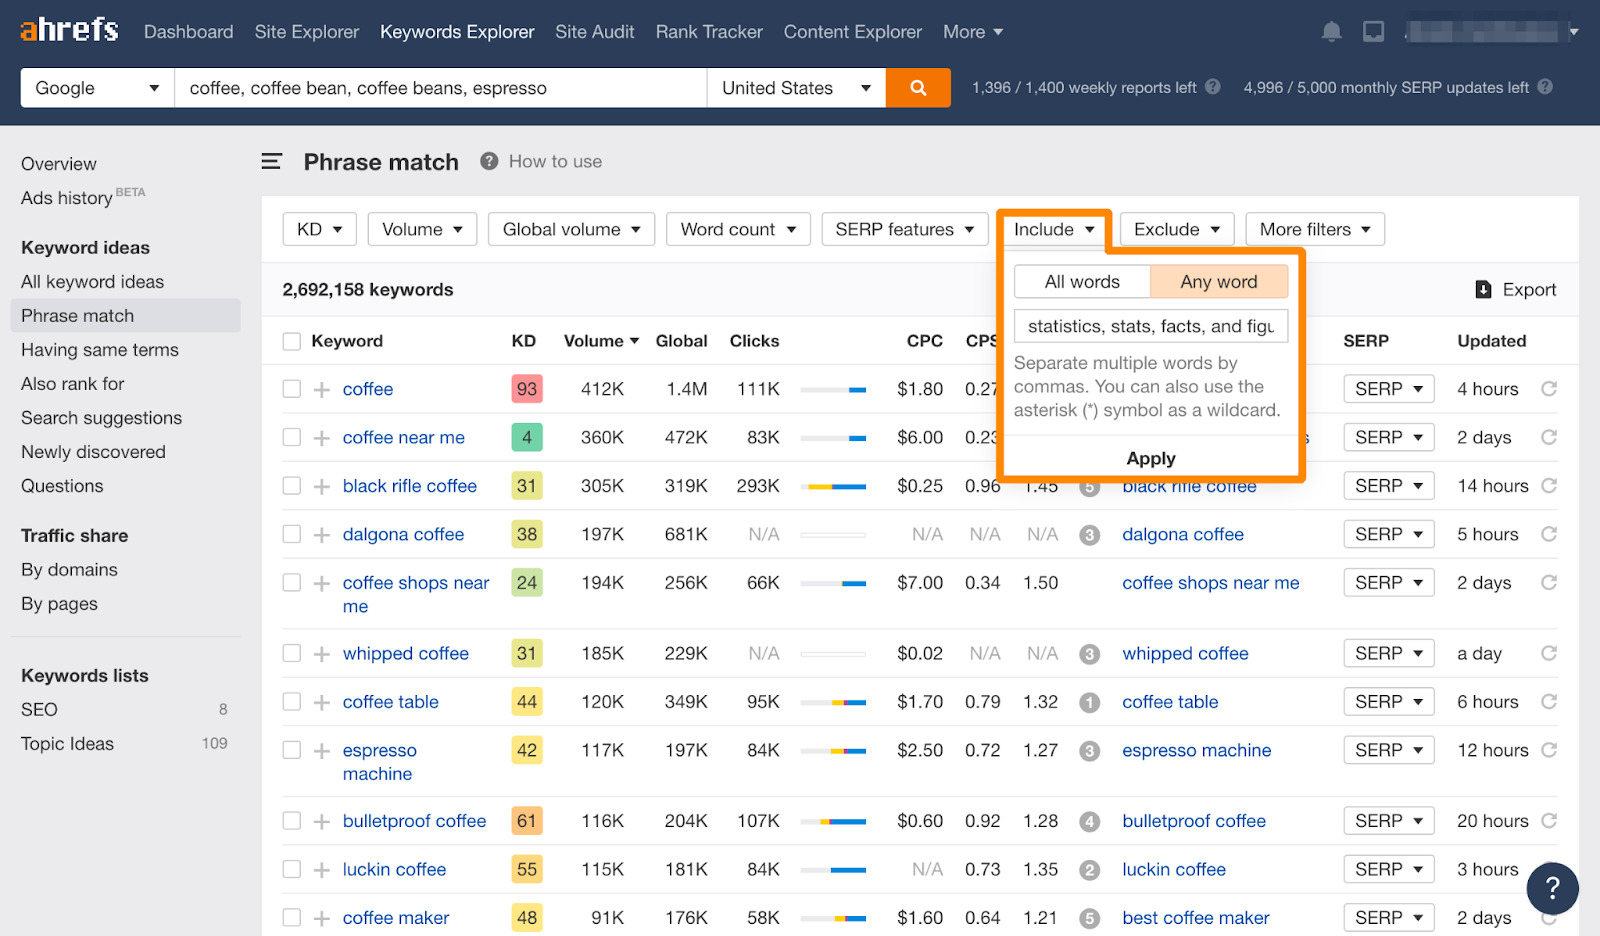
Task: Expand the SERP dropdown for dalgona coffee
Action: pyautogui.click(x=1388, y=533)
